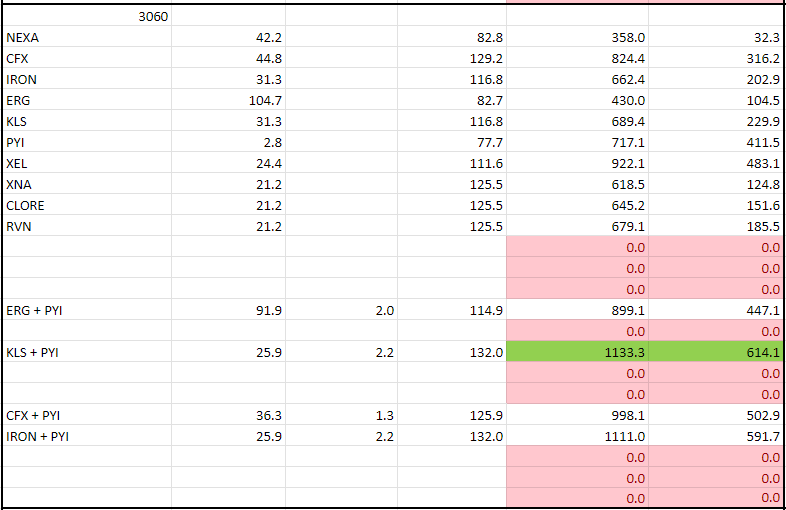Select CLORE value 151.6
Image resolution: width=786 pixels, height=510 pixels.
coord(716,206)
